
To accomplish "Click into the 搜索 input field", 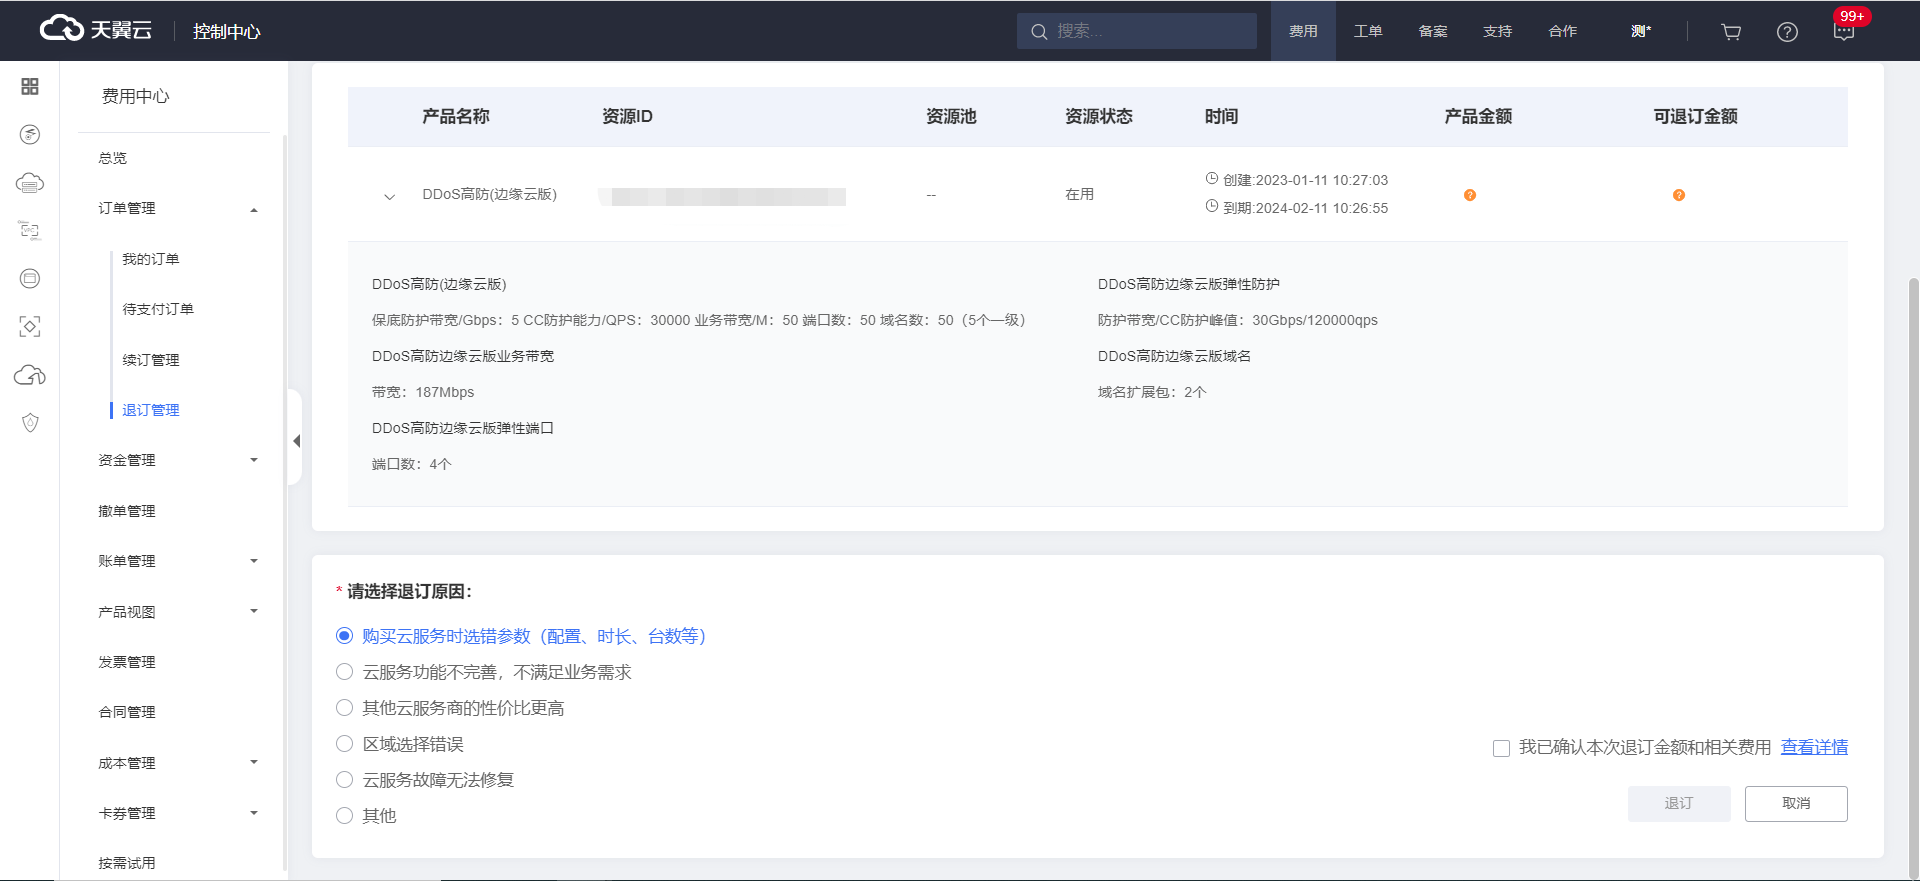I will tap(1137, 31).
